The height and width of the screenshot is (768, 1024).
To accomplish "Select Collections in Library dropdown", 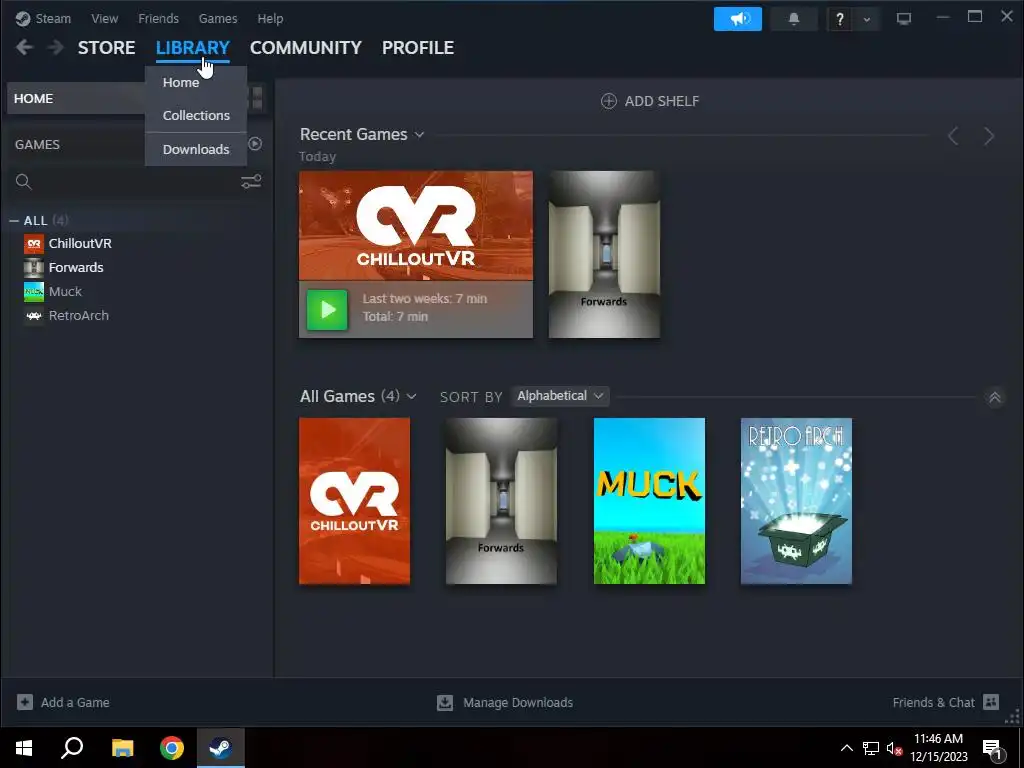I will (x=196, y=115).
